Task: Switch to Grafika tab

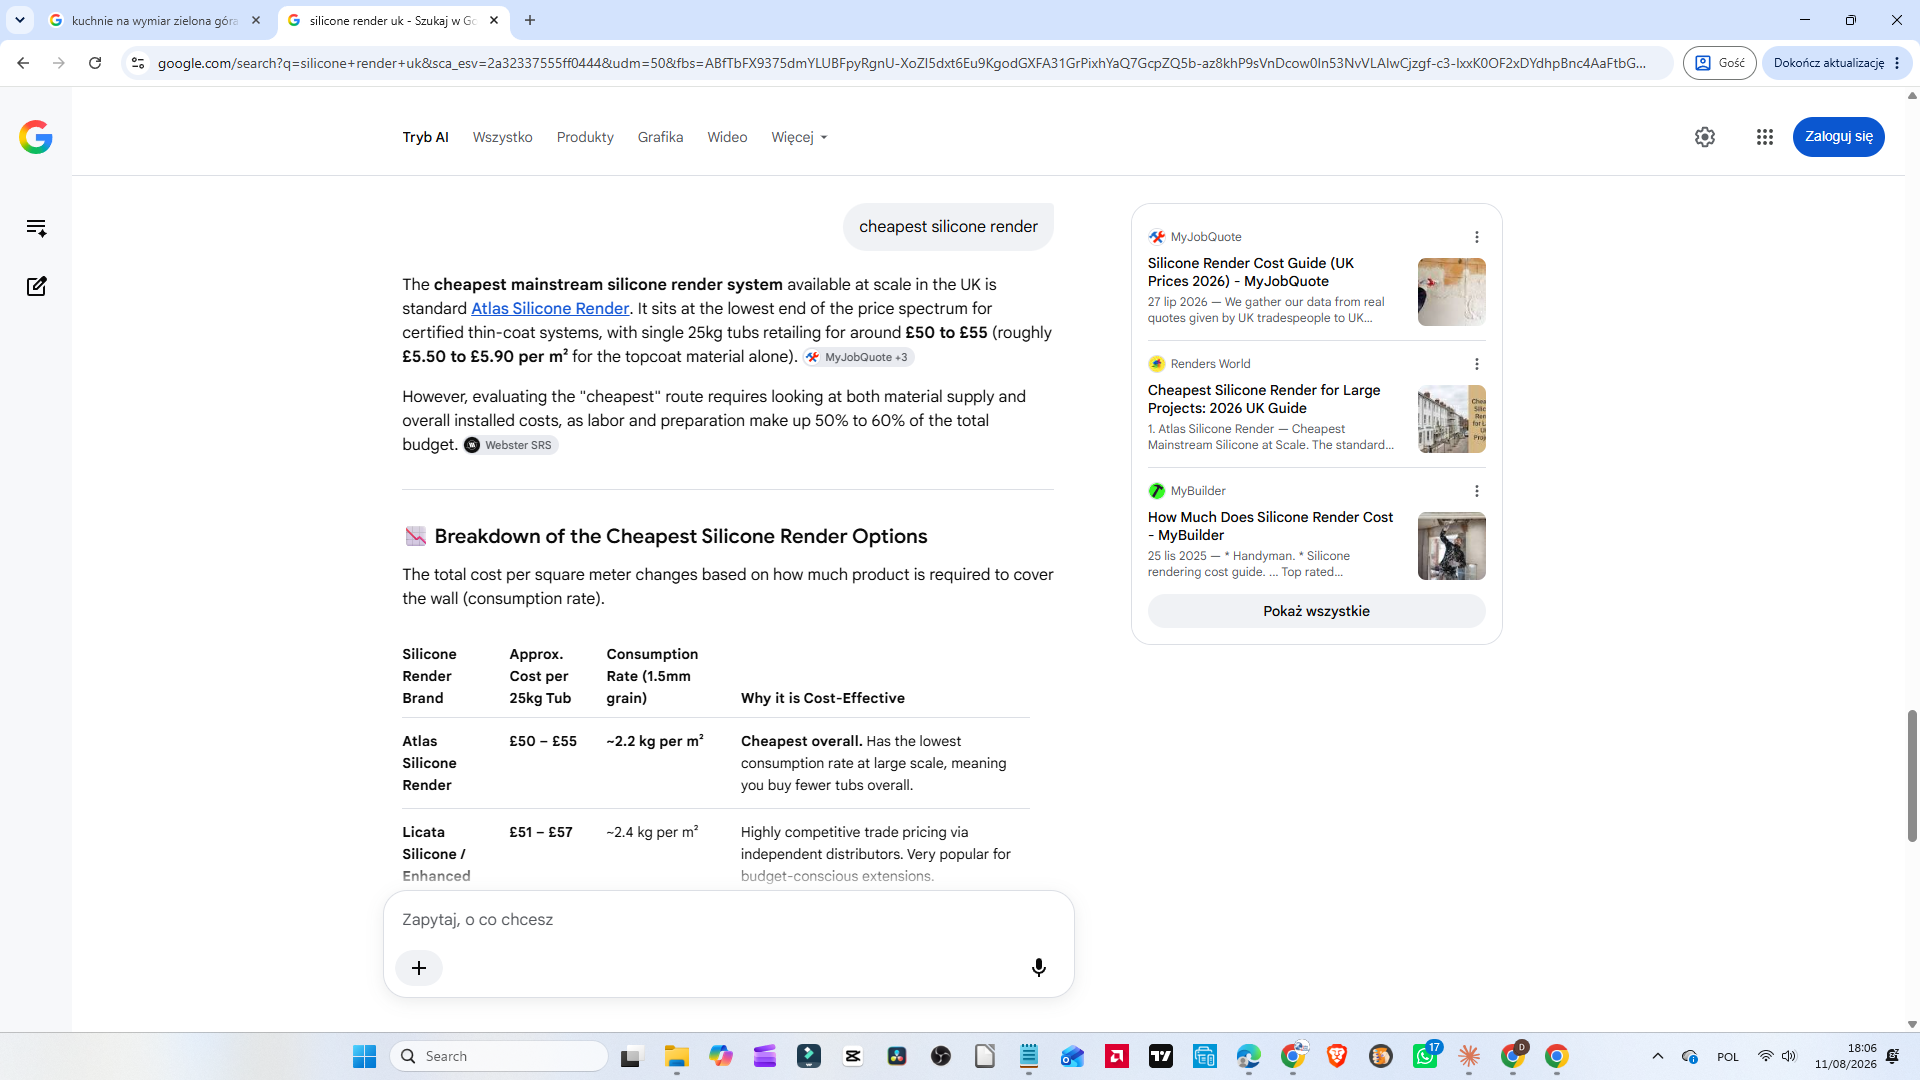Action: 660,137
